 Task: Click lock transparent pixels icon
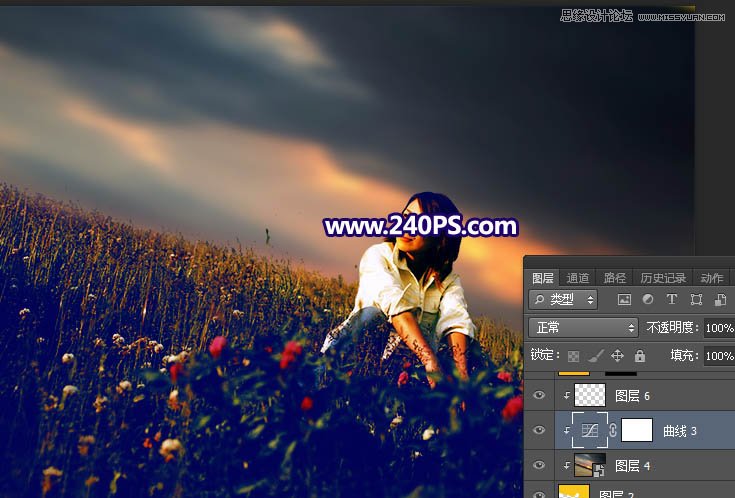point(573,356)
